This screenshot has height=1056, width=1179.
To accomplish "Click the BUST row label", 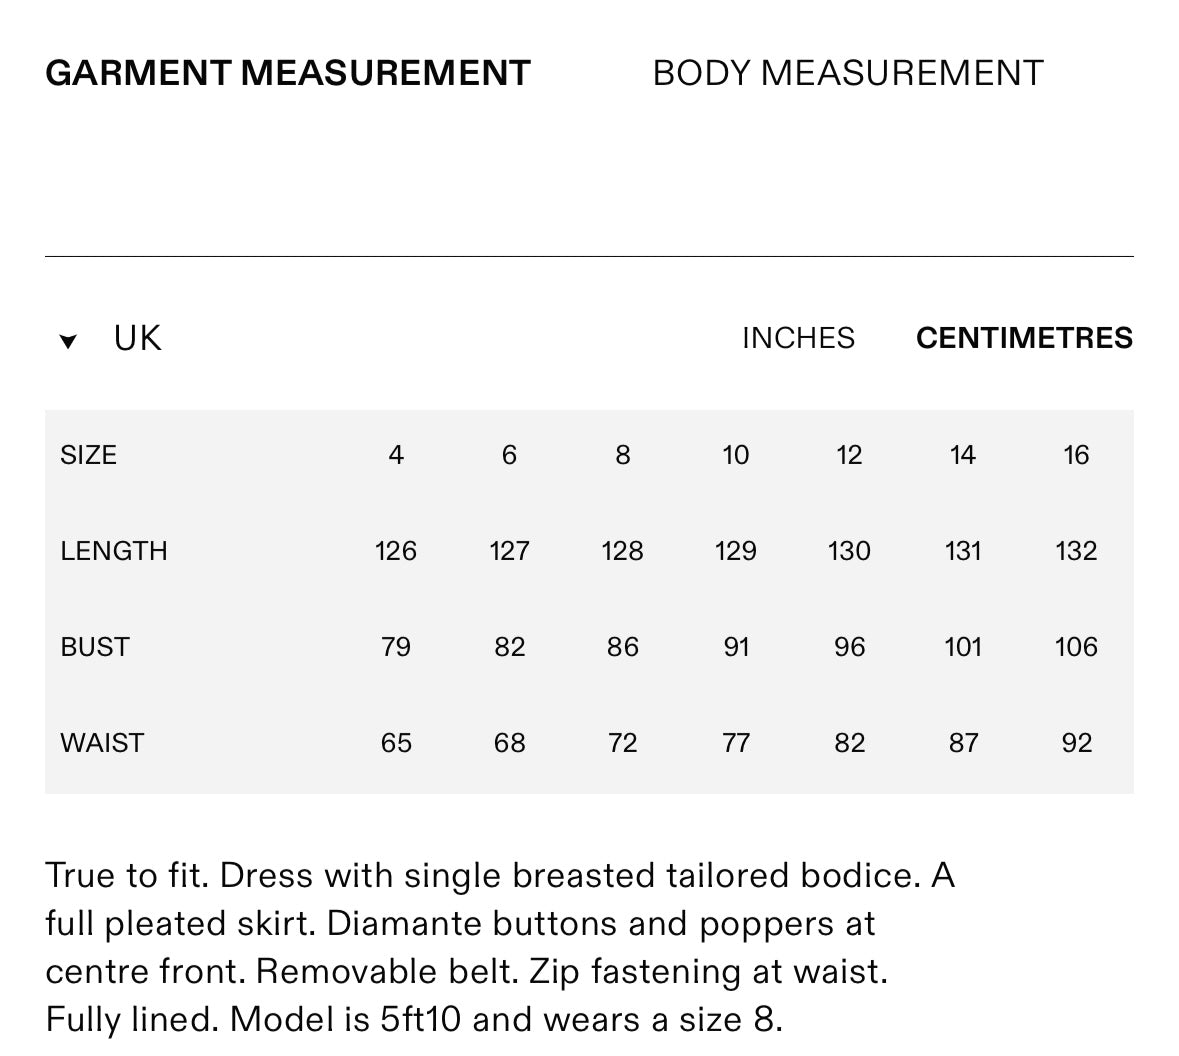I will click(95, 648).
